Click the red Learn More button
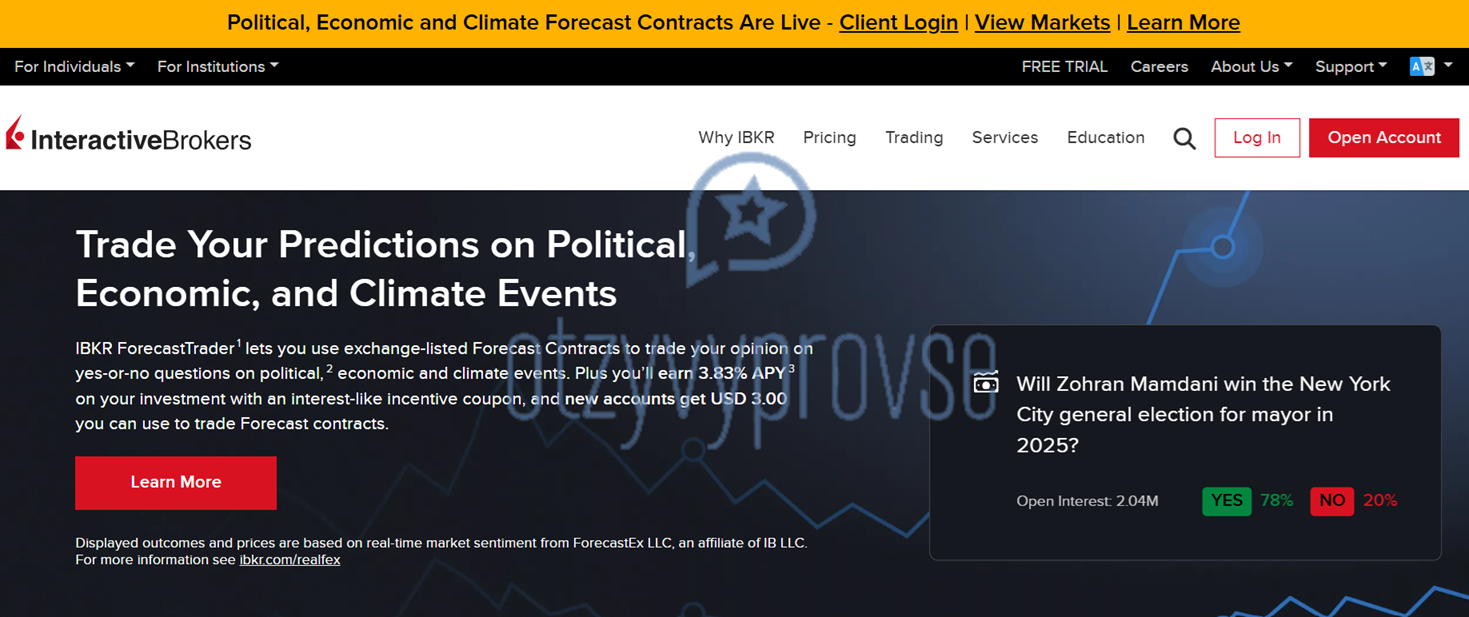The image size is (1469, 617). click(x=176, y=483)
